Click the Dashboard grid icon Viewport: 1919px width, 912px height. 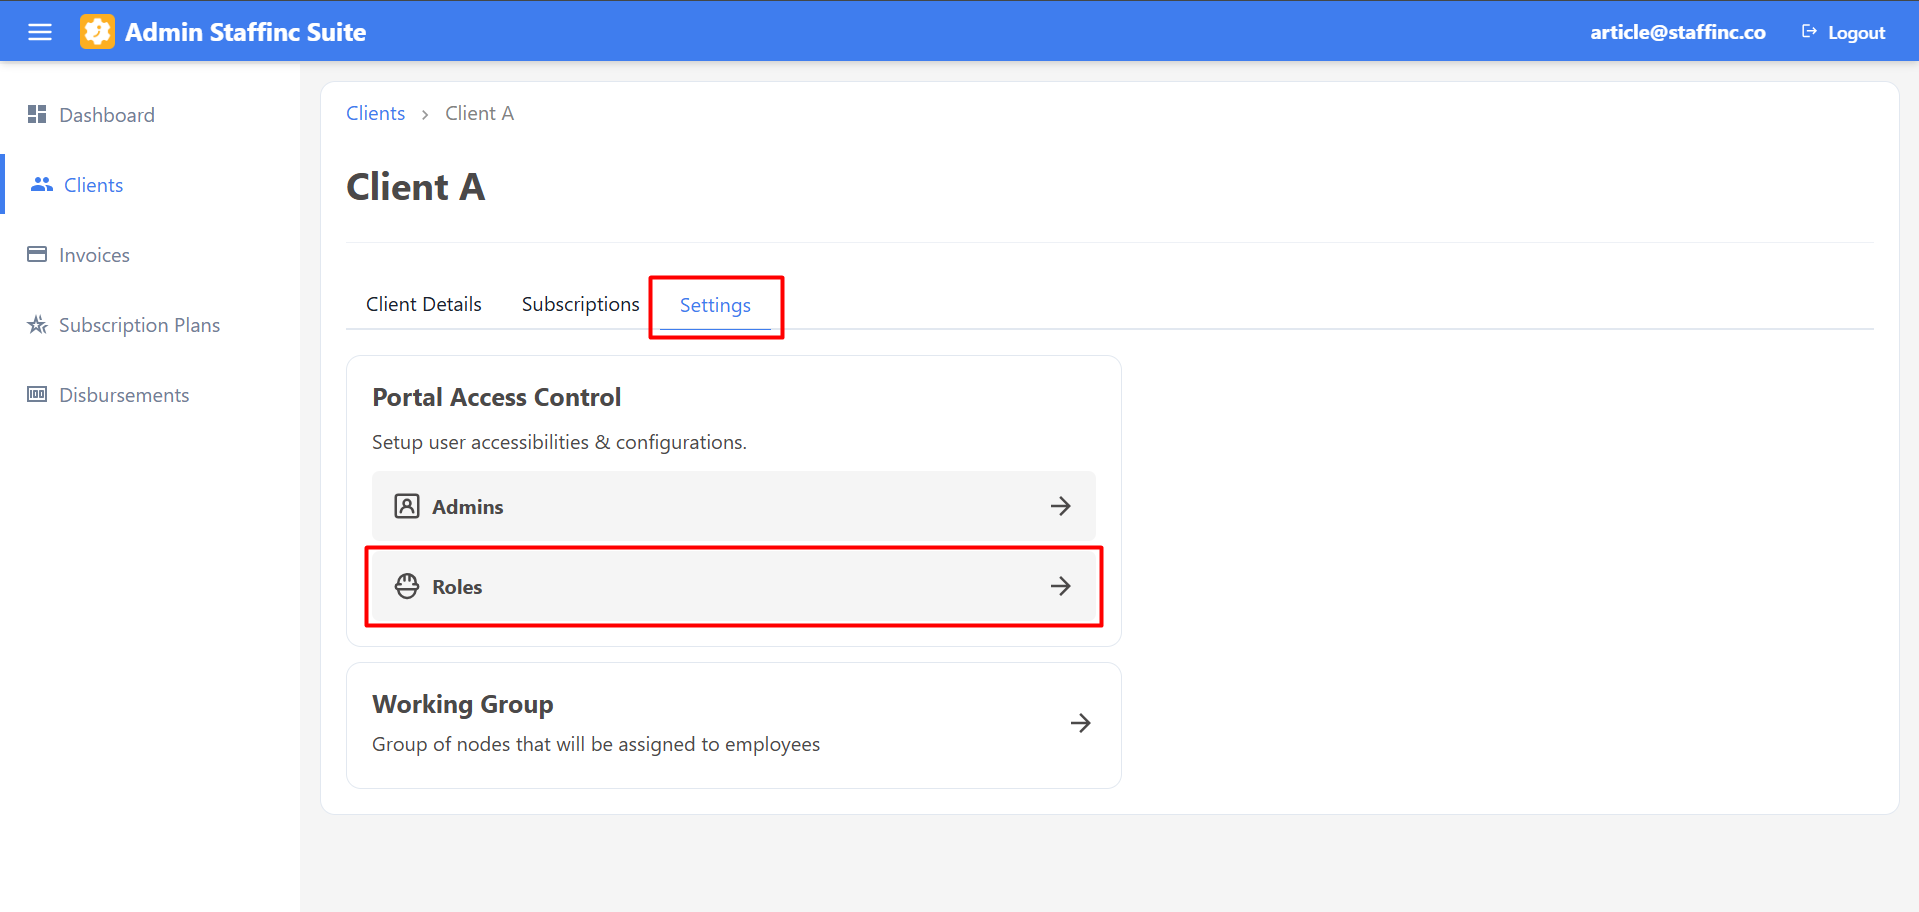pyautogui.click(x=37, y=114)
